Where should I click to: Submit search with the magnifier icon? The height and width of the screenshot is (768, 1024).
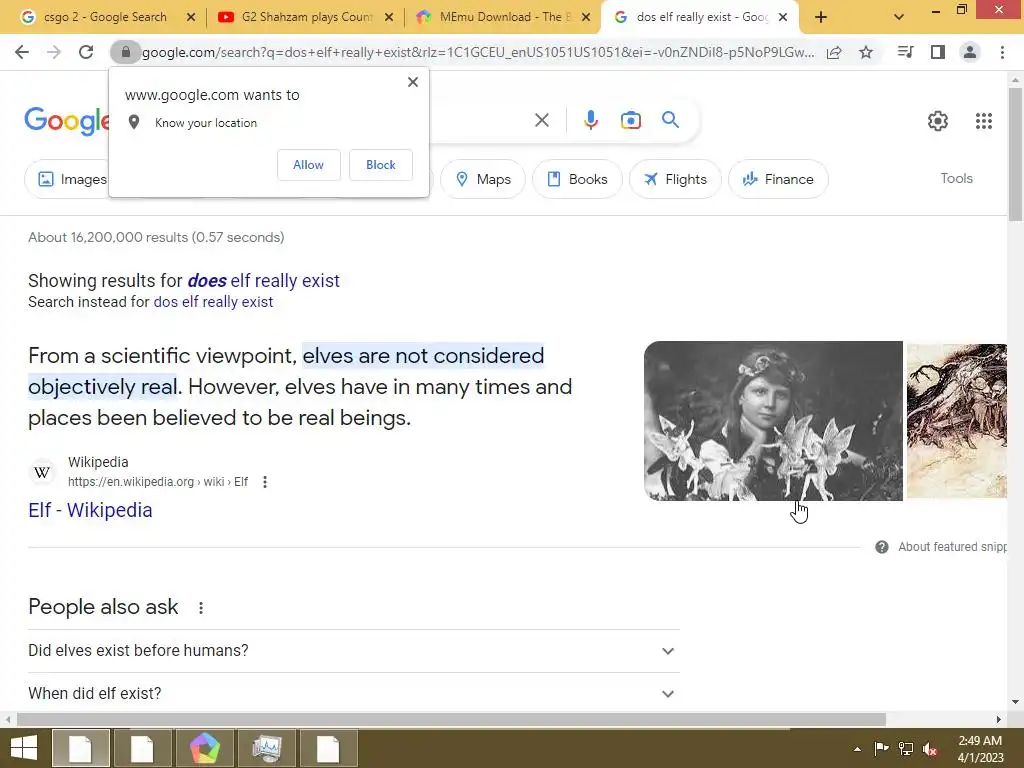pos(670,120)
